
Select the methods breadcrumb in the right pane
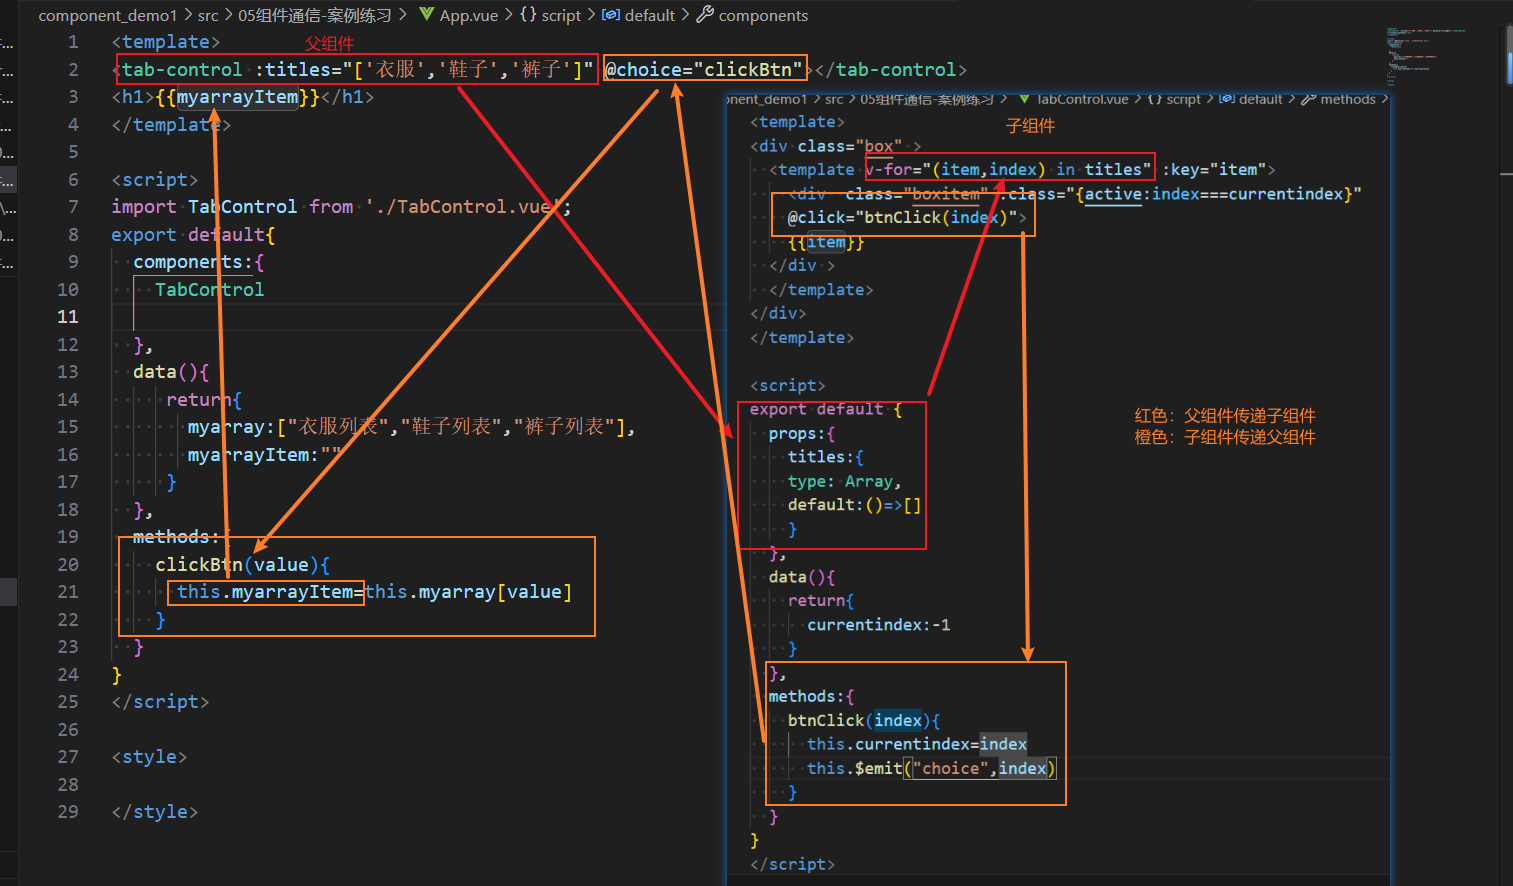pyautogui.click(x=1348, y=99)
